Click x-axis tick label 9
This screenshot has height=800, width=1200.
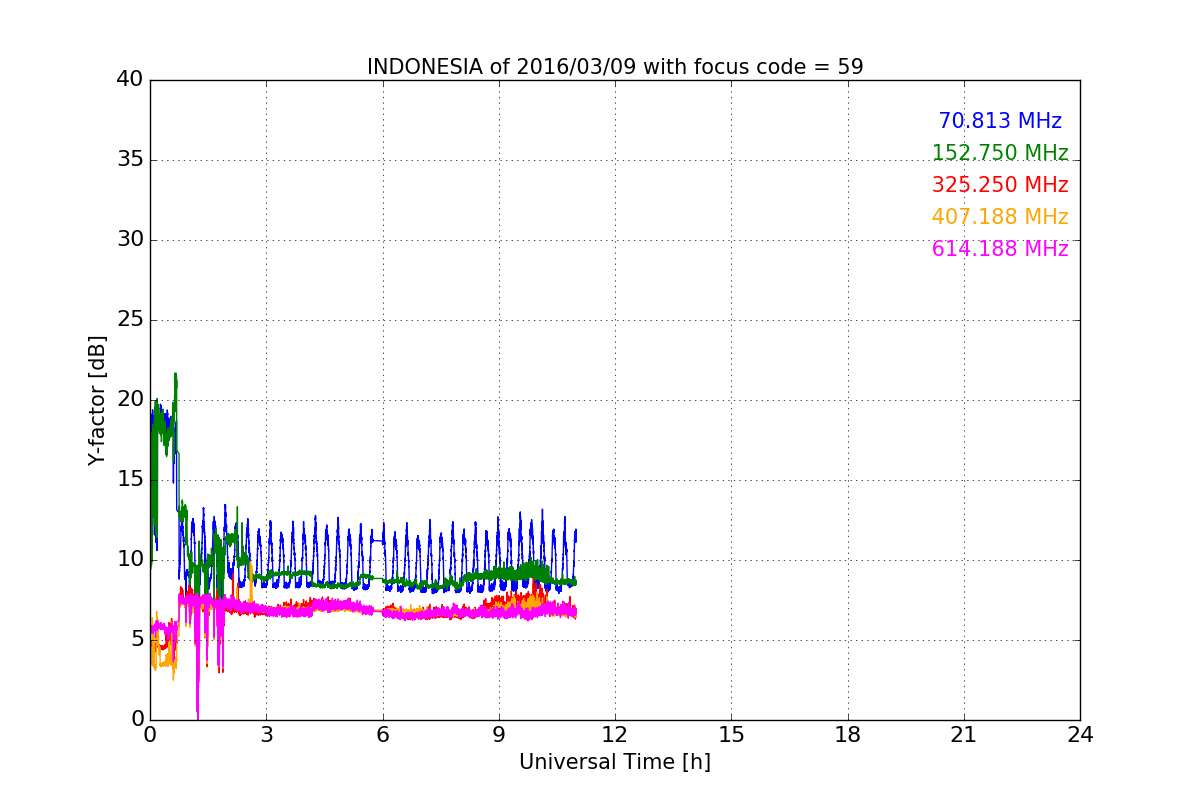(499, 735)
